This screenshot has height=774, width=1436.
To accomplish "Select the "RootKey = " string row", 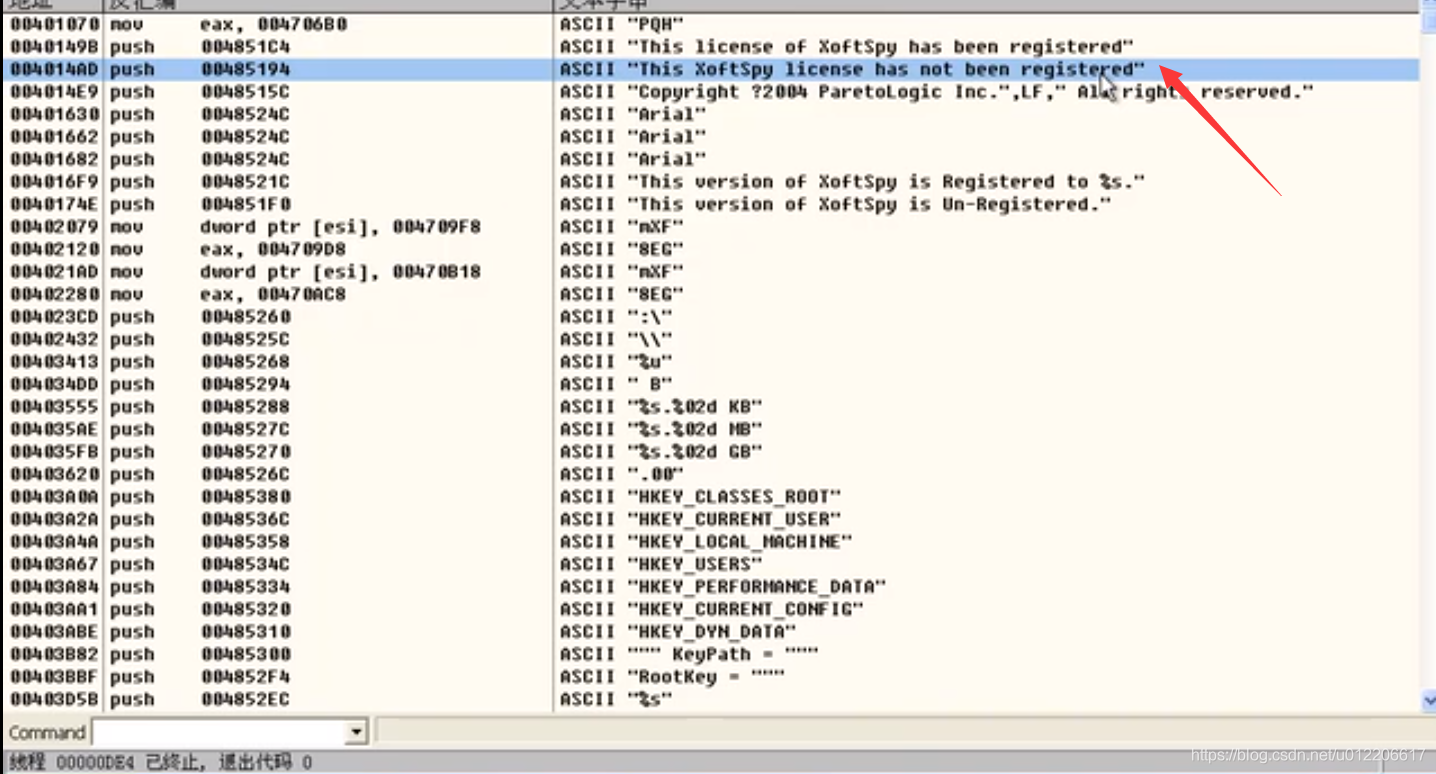I will pos(710,677).
